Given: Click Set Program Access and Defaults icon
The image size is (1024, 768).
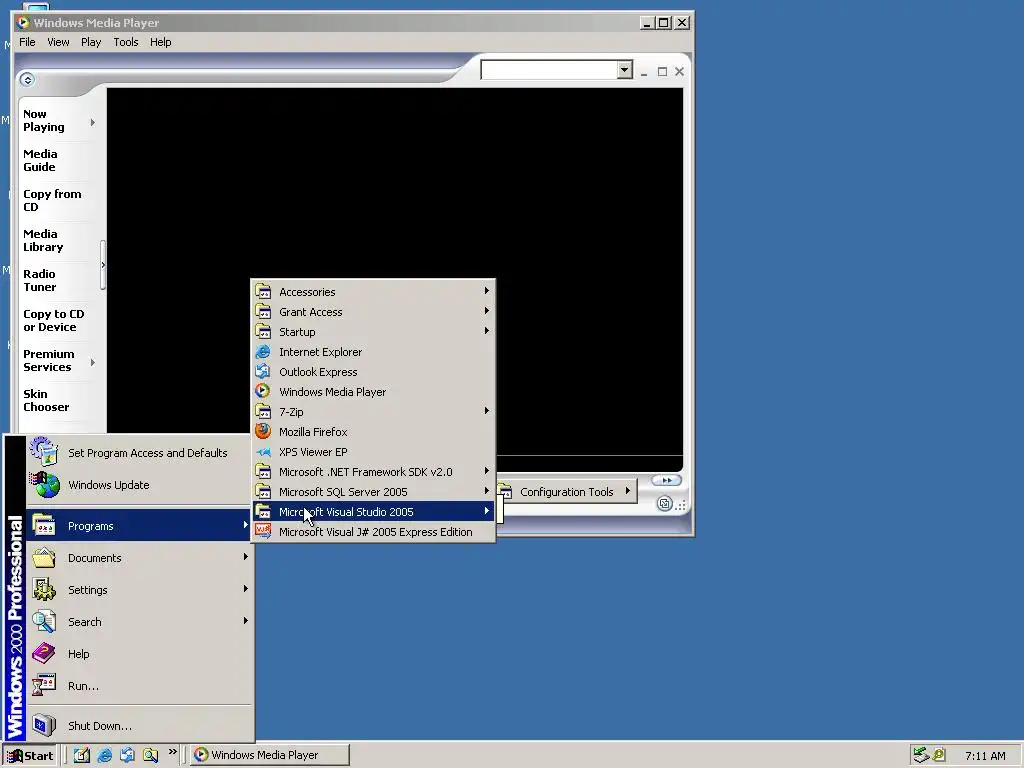Looking at the screenshot, I should [x=44, y=452].
